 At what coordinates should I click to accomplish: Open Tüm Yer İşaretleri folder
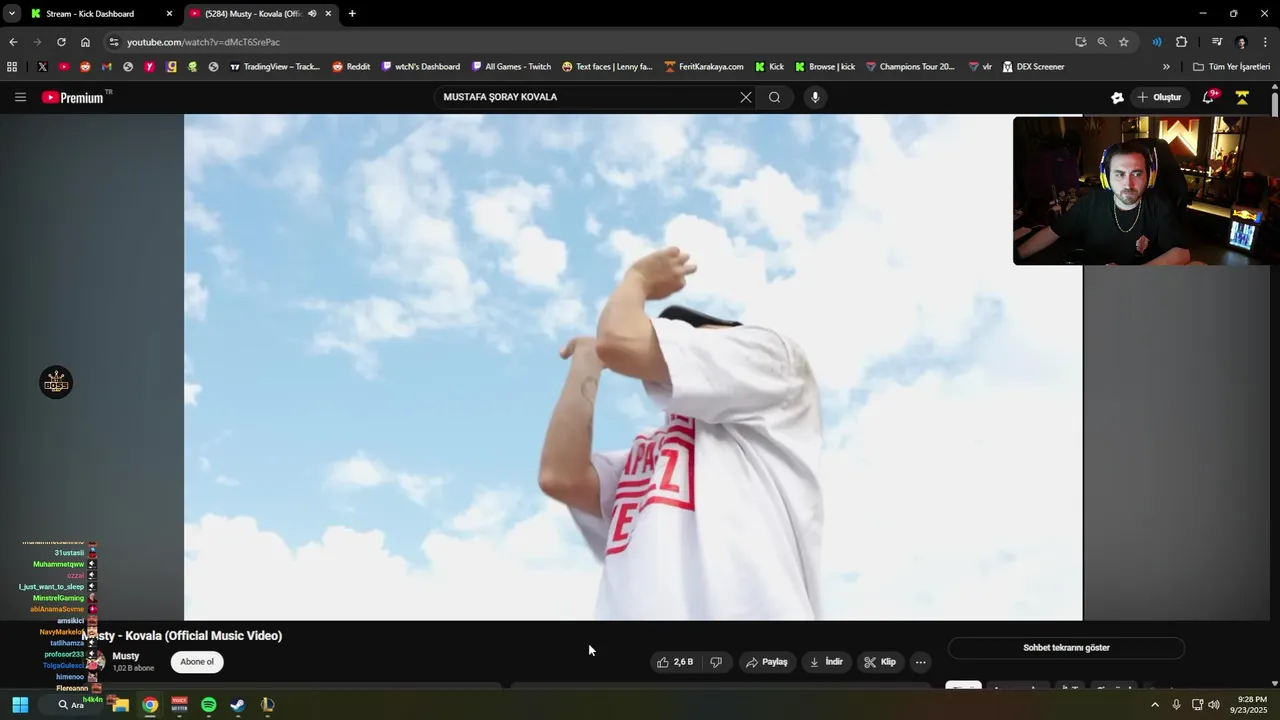pyautogui.click(x=1231, y=67)
